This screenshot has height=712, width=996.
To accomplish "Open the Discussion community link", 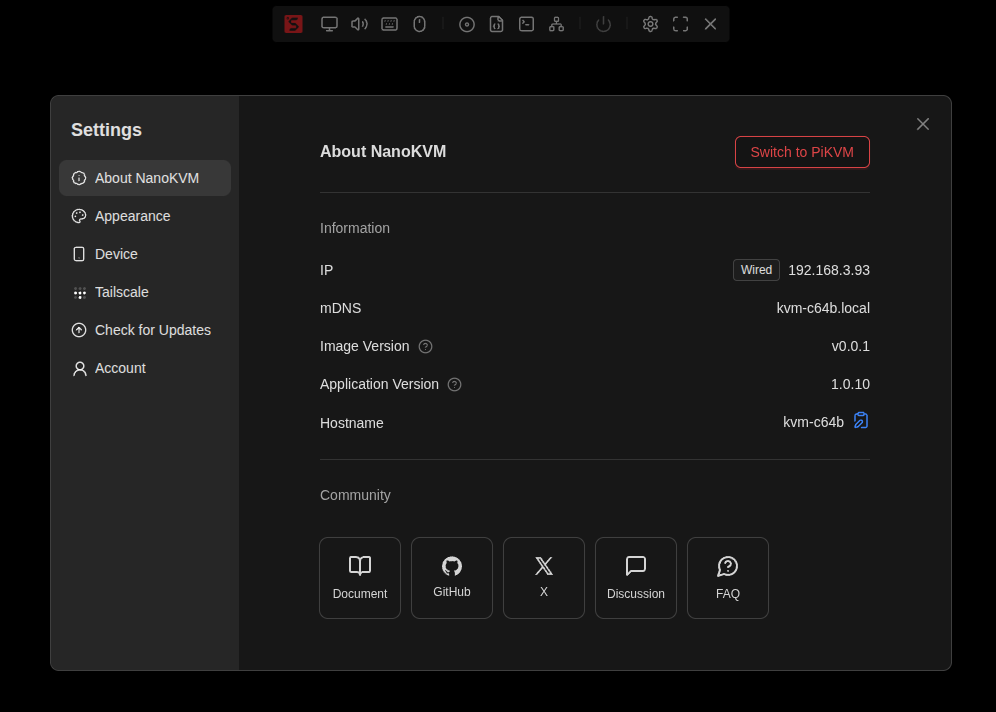I will click(636, 578).
